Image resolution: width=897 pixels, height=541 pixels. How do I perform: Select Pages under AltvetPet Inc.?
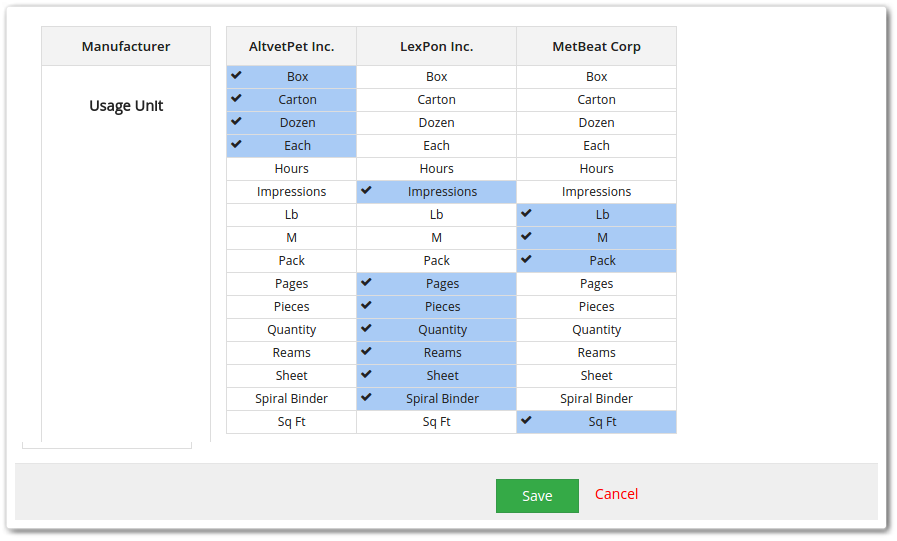(291, 284)
